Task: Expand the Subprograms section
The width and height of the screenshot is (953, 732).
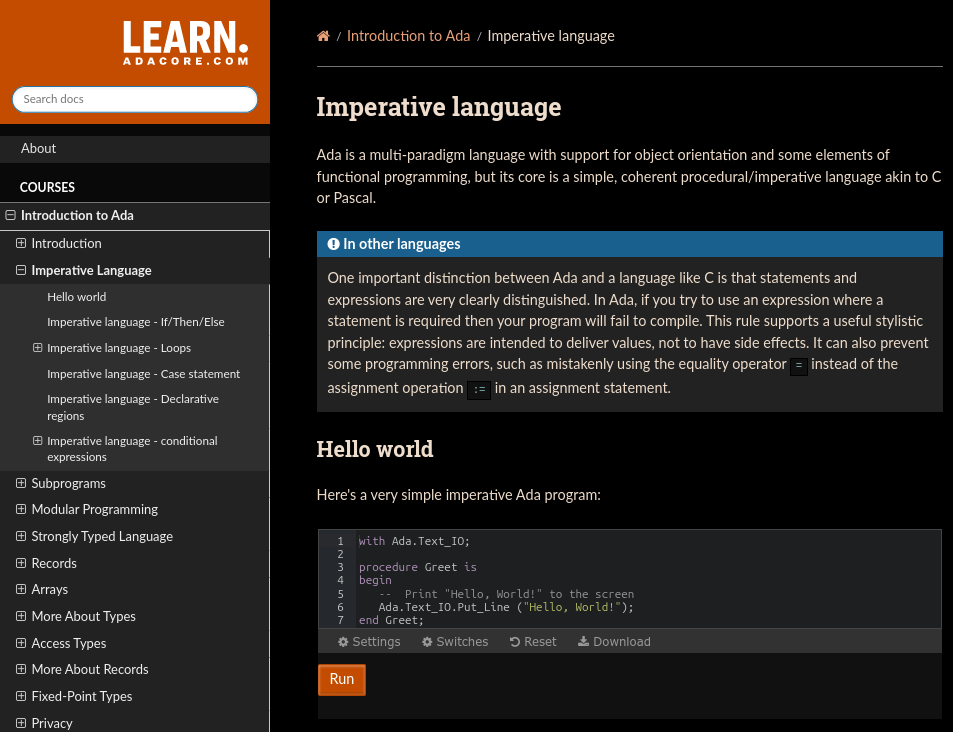Action: coord(21,483)
